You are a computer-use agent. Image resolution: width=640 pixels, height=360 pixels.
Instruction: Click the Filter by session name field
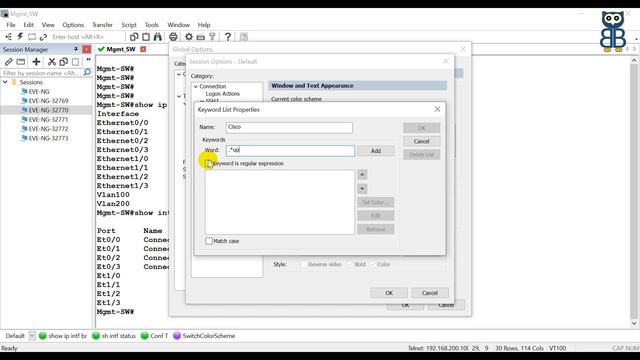pyautogui.click(x=42, y=73)
